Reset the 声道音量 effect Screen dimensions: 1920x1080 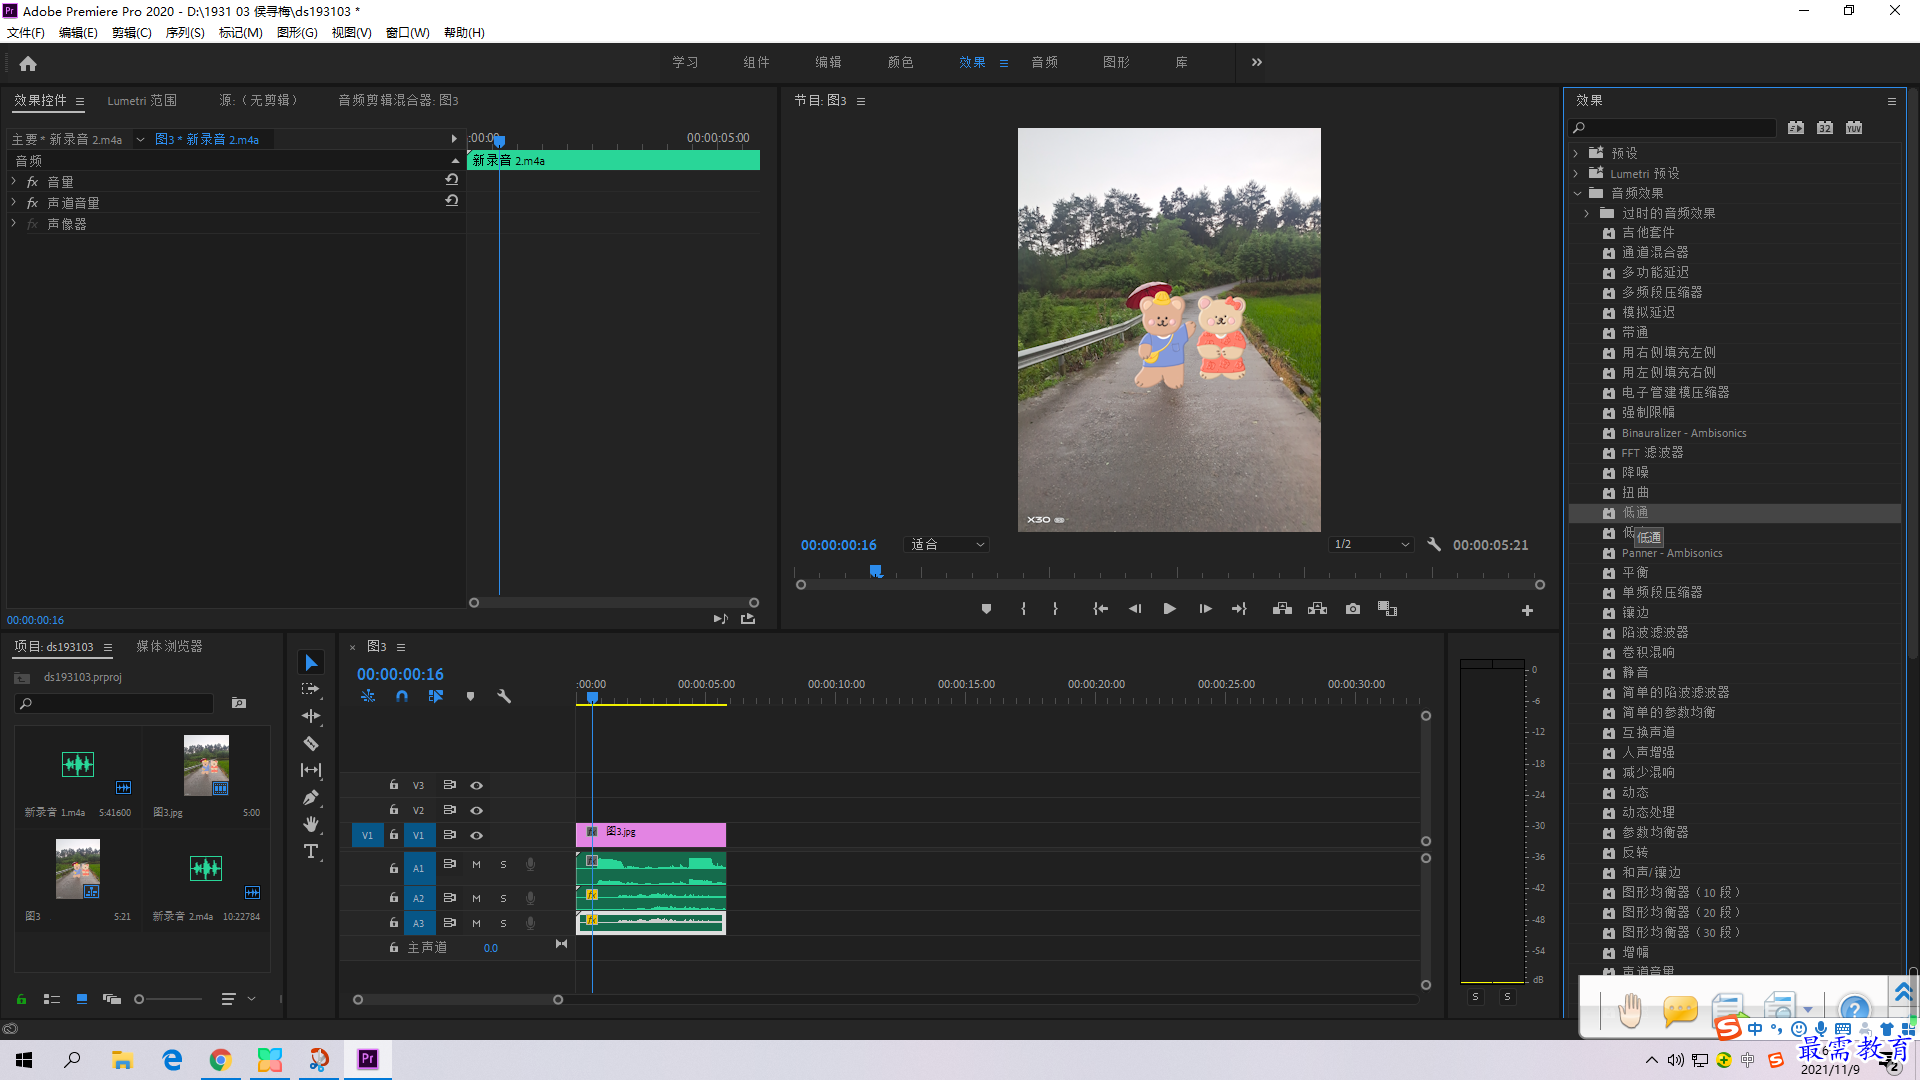pos(452,201)
